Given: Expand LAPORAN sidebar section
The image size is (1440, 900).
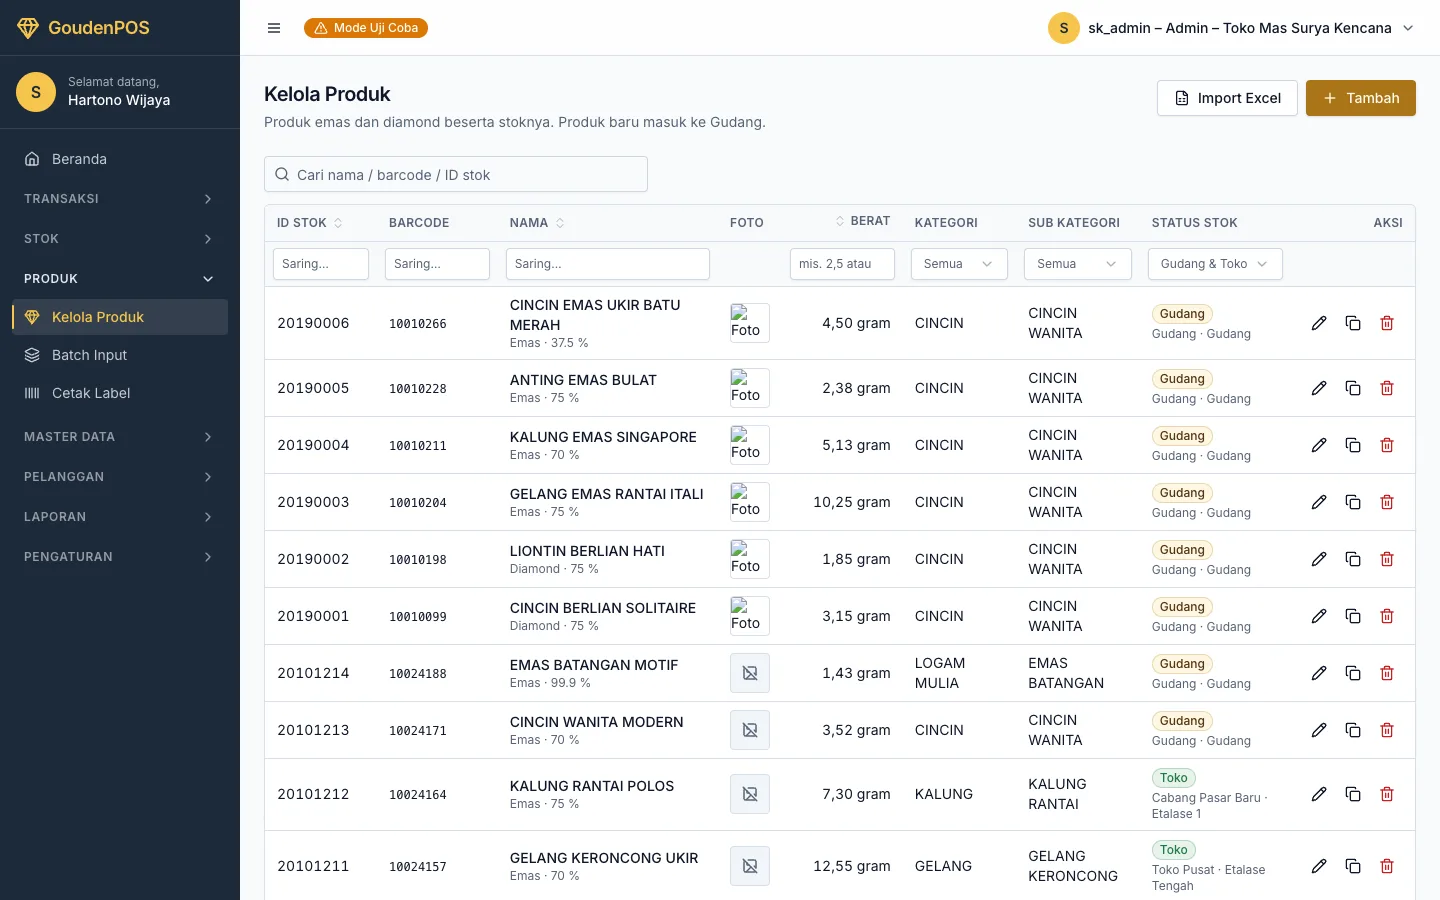Looking at the screenshot, I should (x=120, y=517).
